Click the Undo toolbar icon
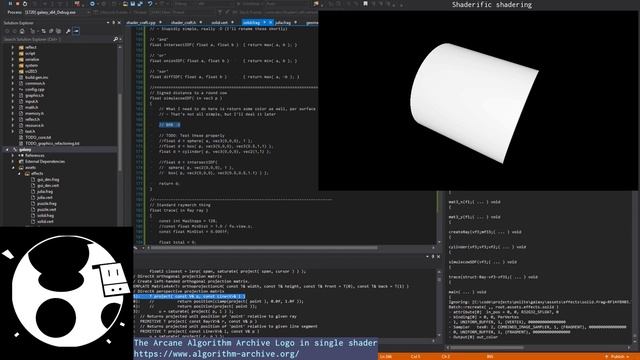The image size is (640, 360). coord(150,4)
